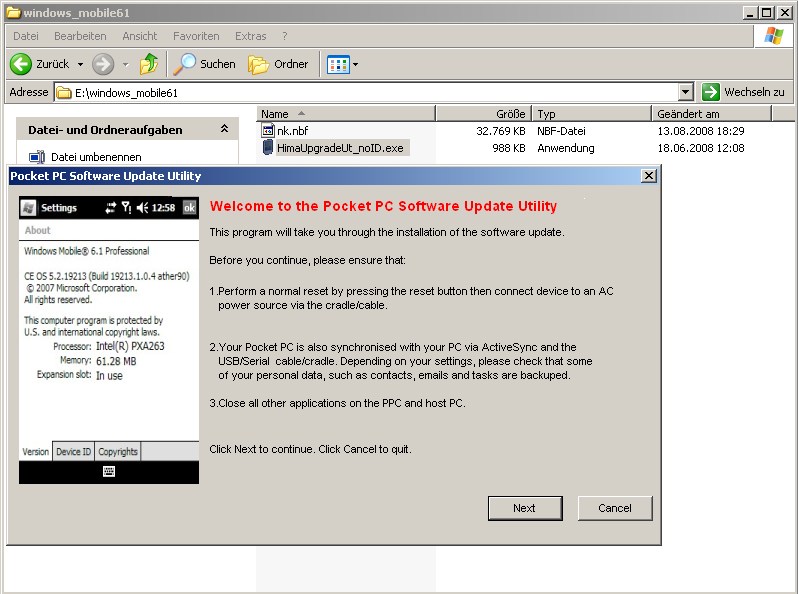Image resolution: width=798 pixels, height=594 pixels.
Task: Close the Pocket PC Software Update dialog
Action: click(x=649, y=176)
